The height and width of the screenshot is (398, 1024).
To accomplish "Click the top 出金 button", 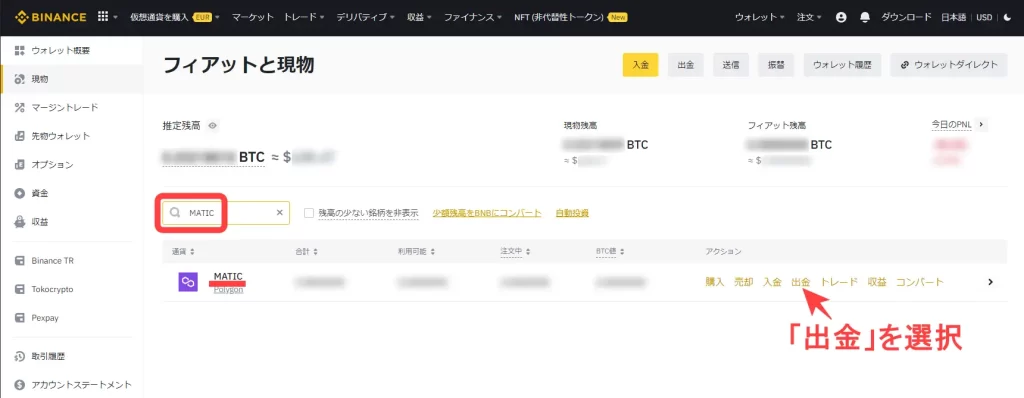I will (686, 65).
